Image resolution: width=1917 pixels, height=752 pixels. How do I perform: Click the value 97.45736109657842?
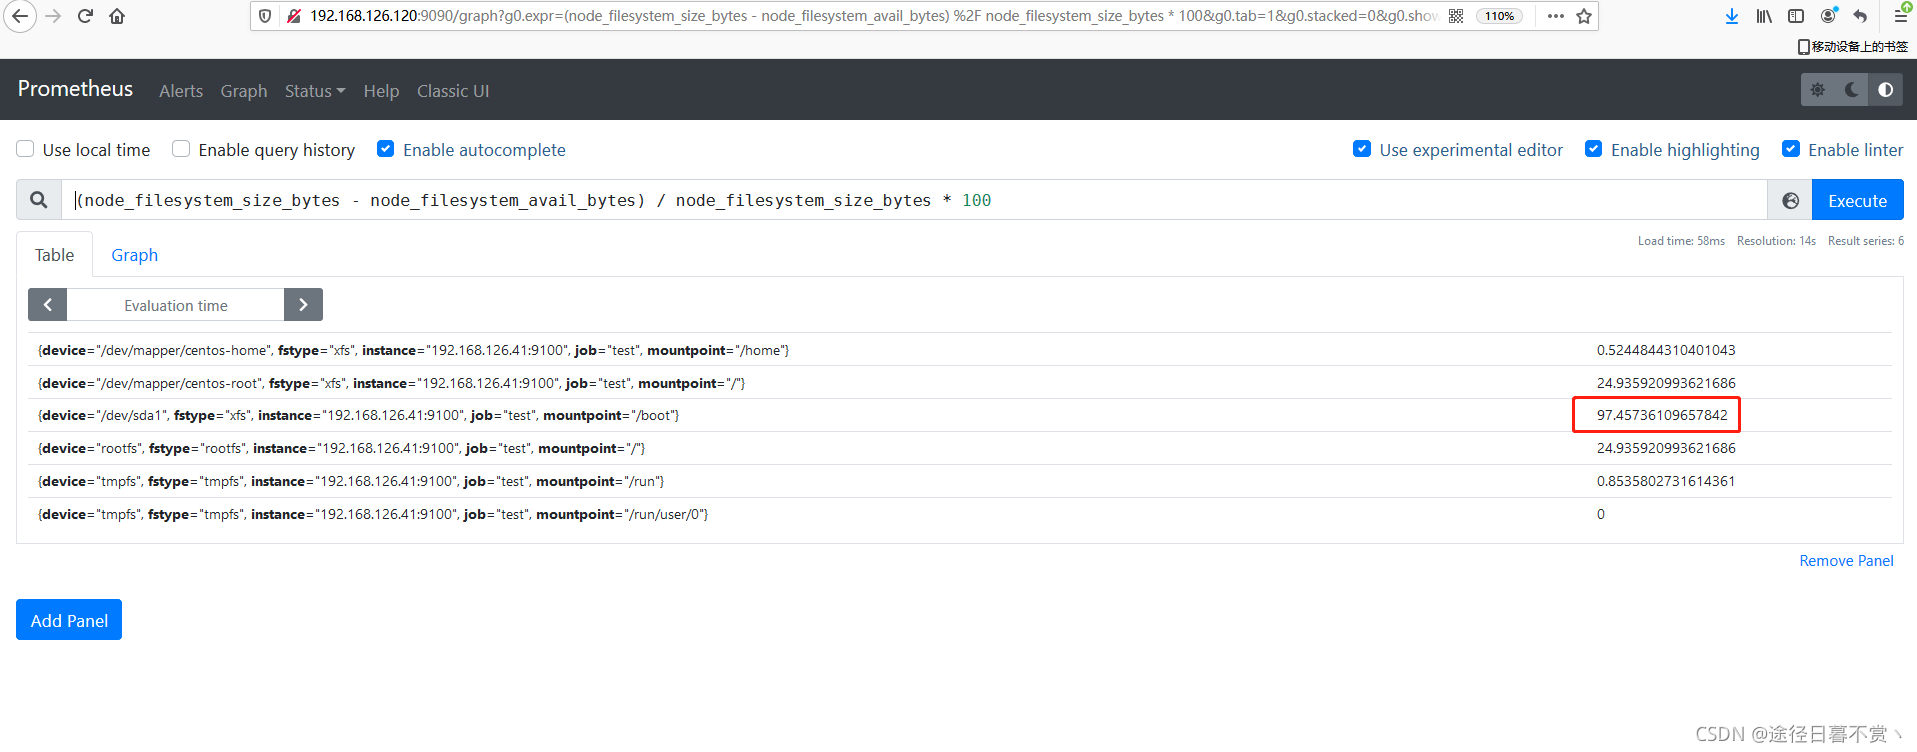click(1662, 415)
